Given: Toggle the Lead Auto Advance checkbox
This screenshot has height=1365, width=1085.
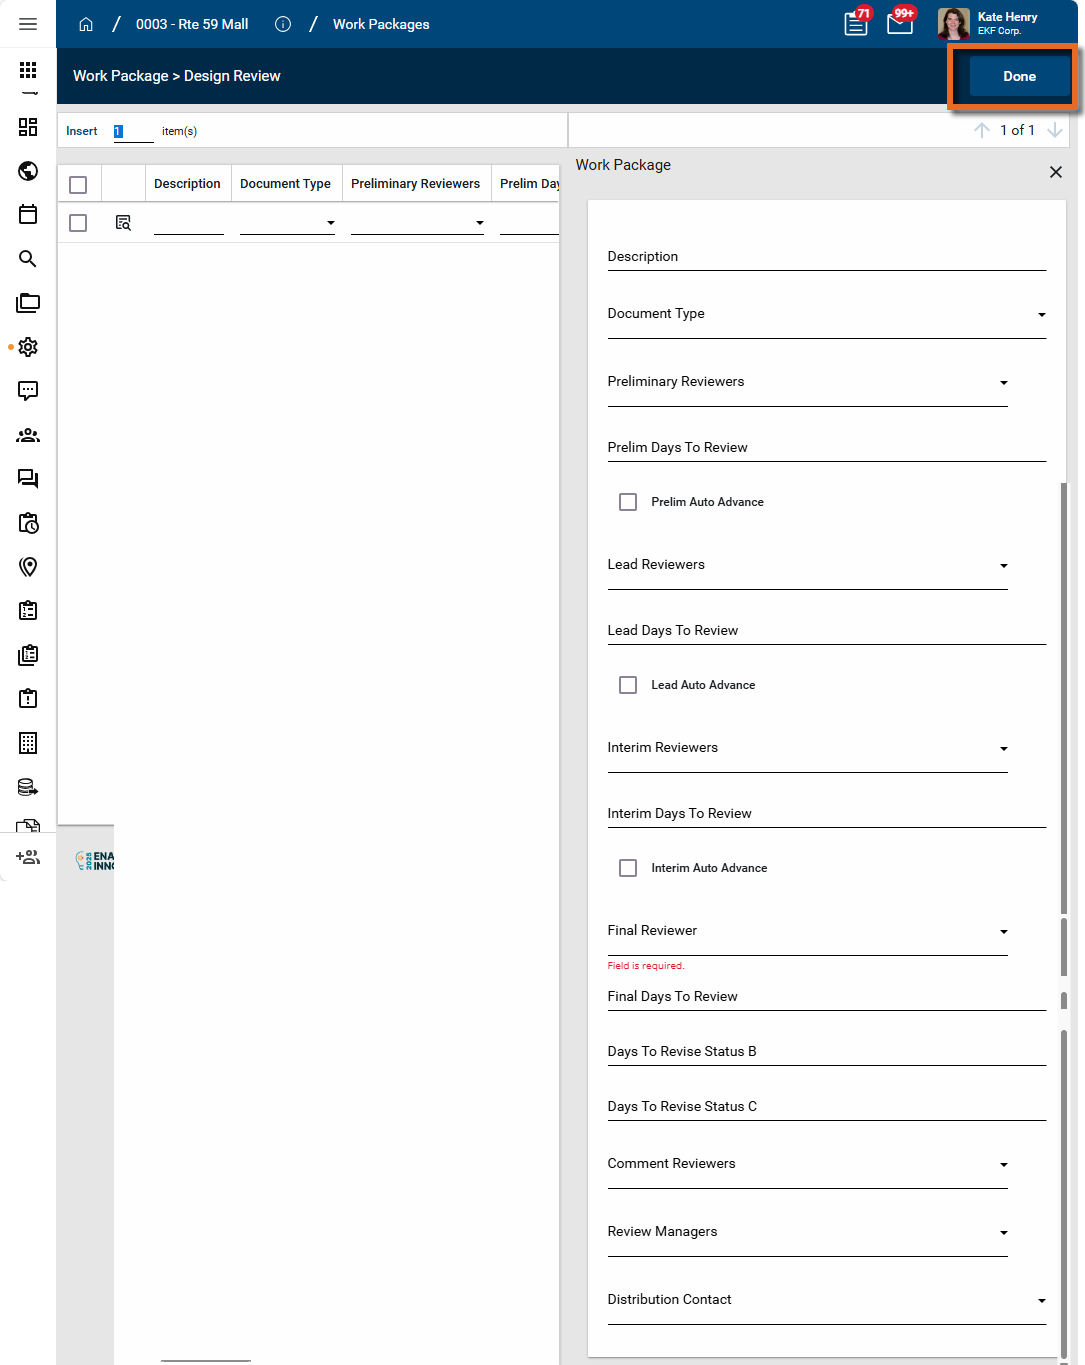Looking at the screenshot, I should 628,685.
